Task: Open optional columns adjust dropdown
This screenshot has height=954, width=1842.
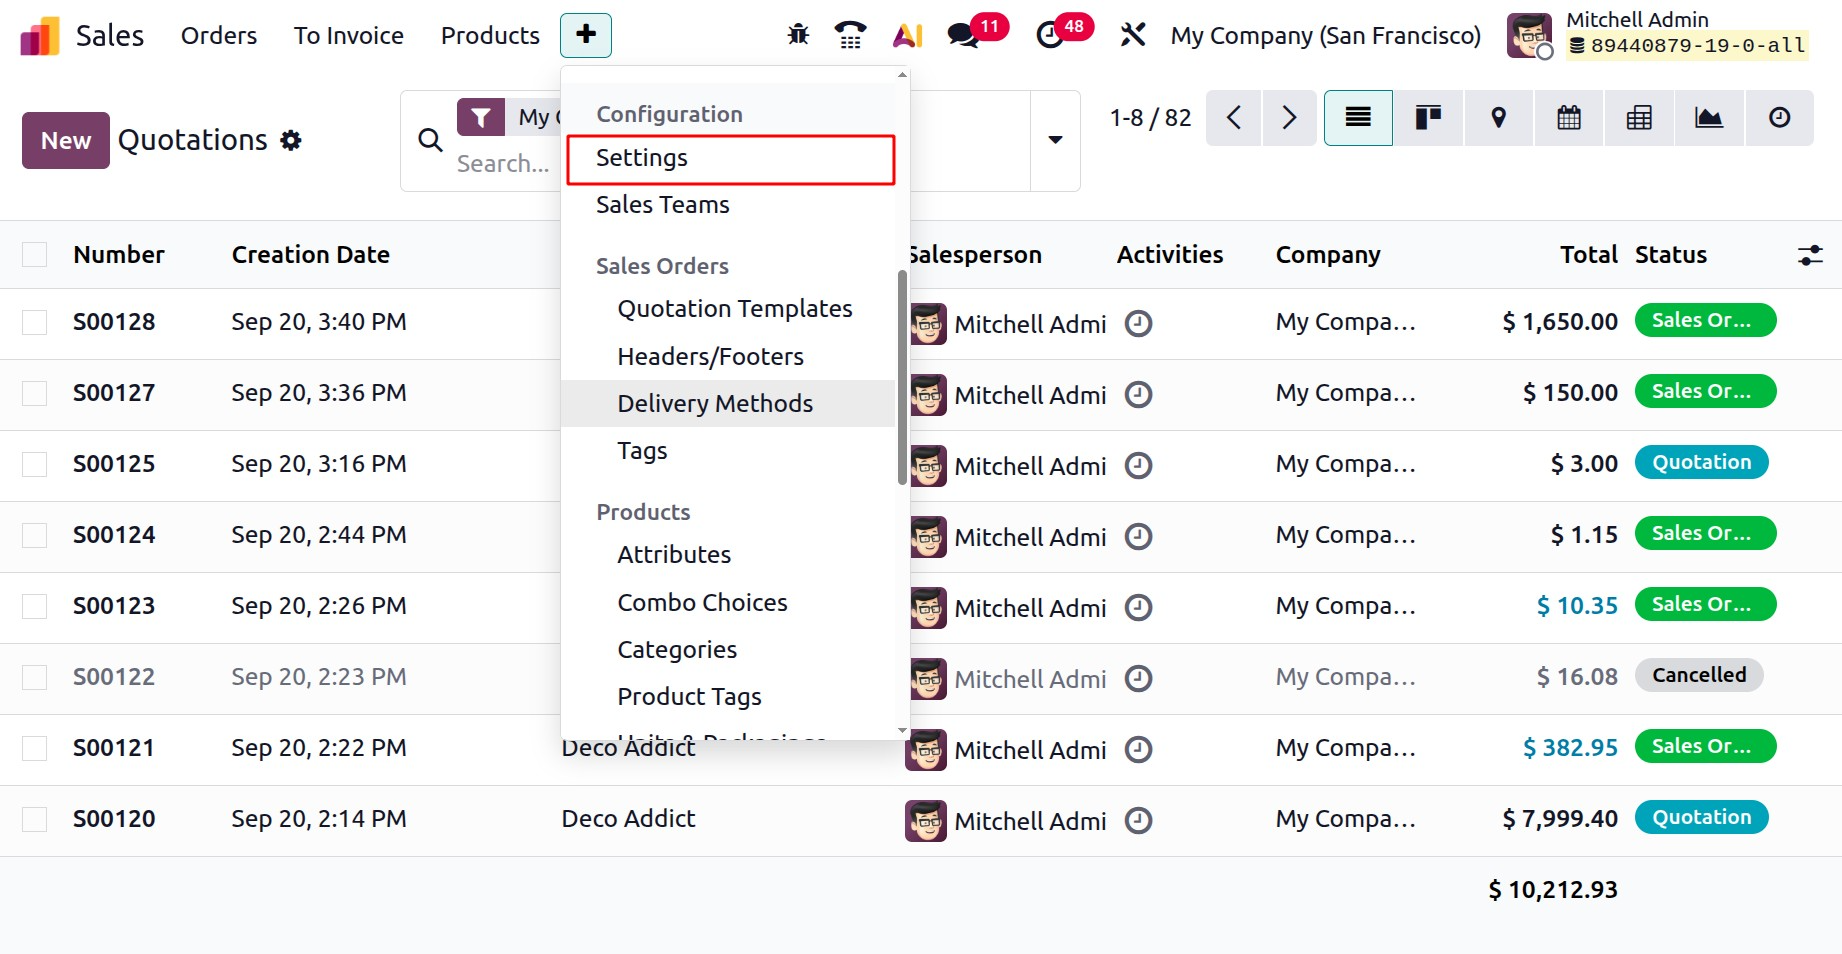Action: [1810, 255]
